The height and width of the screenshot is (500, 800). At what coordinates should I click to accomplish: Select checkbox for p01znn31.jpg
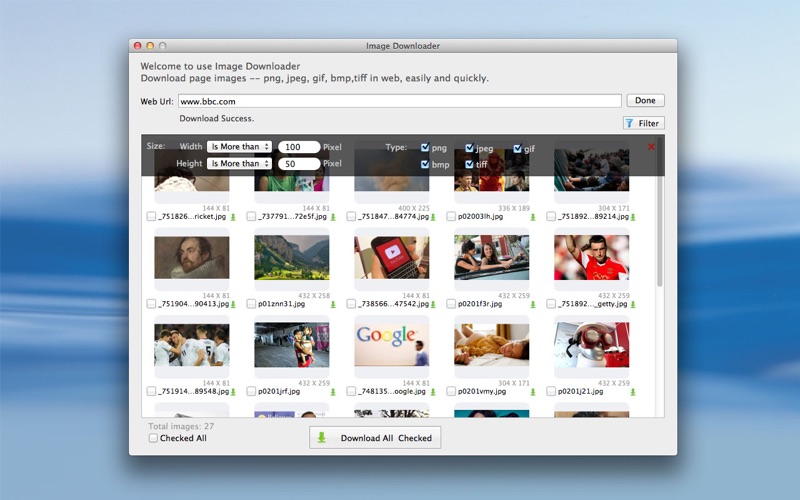[251, 304]
